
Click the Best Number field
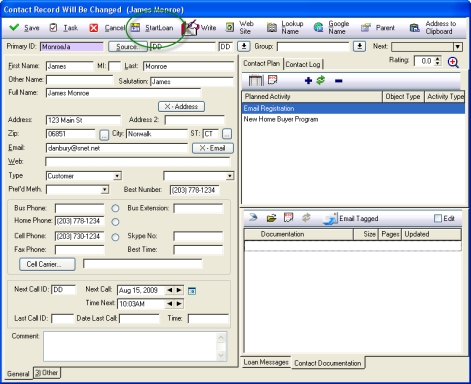(x=195, y=190)
